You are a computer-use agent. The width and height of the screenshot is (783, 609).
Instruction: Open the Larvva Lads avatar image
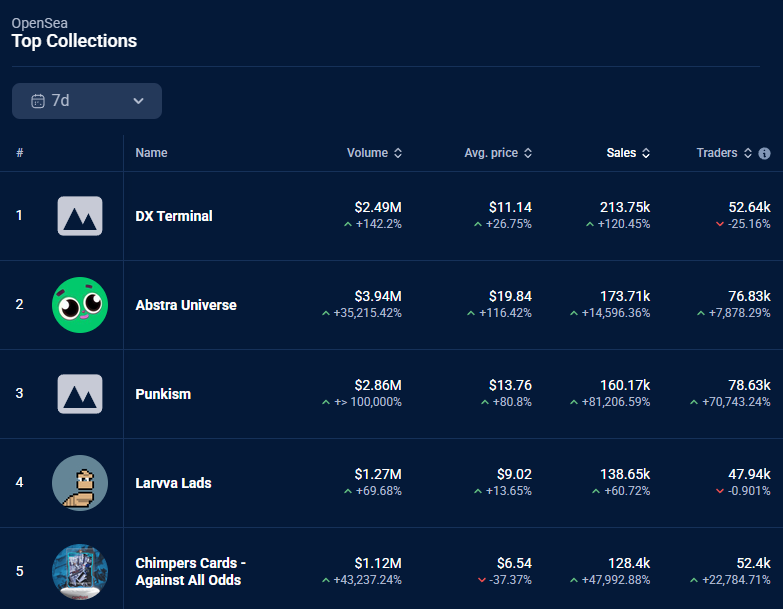coord(80,483)
